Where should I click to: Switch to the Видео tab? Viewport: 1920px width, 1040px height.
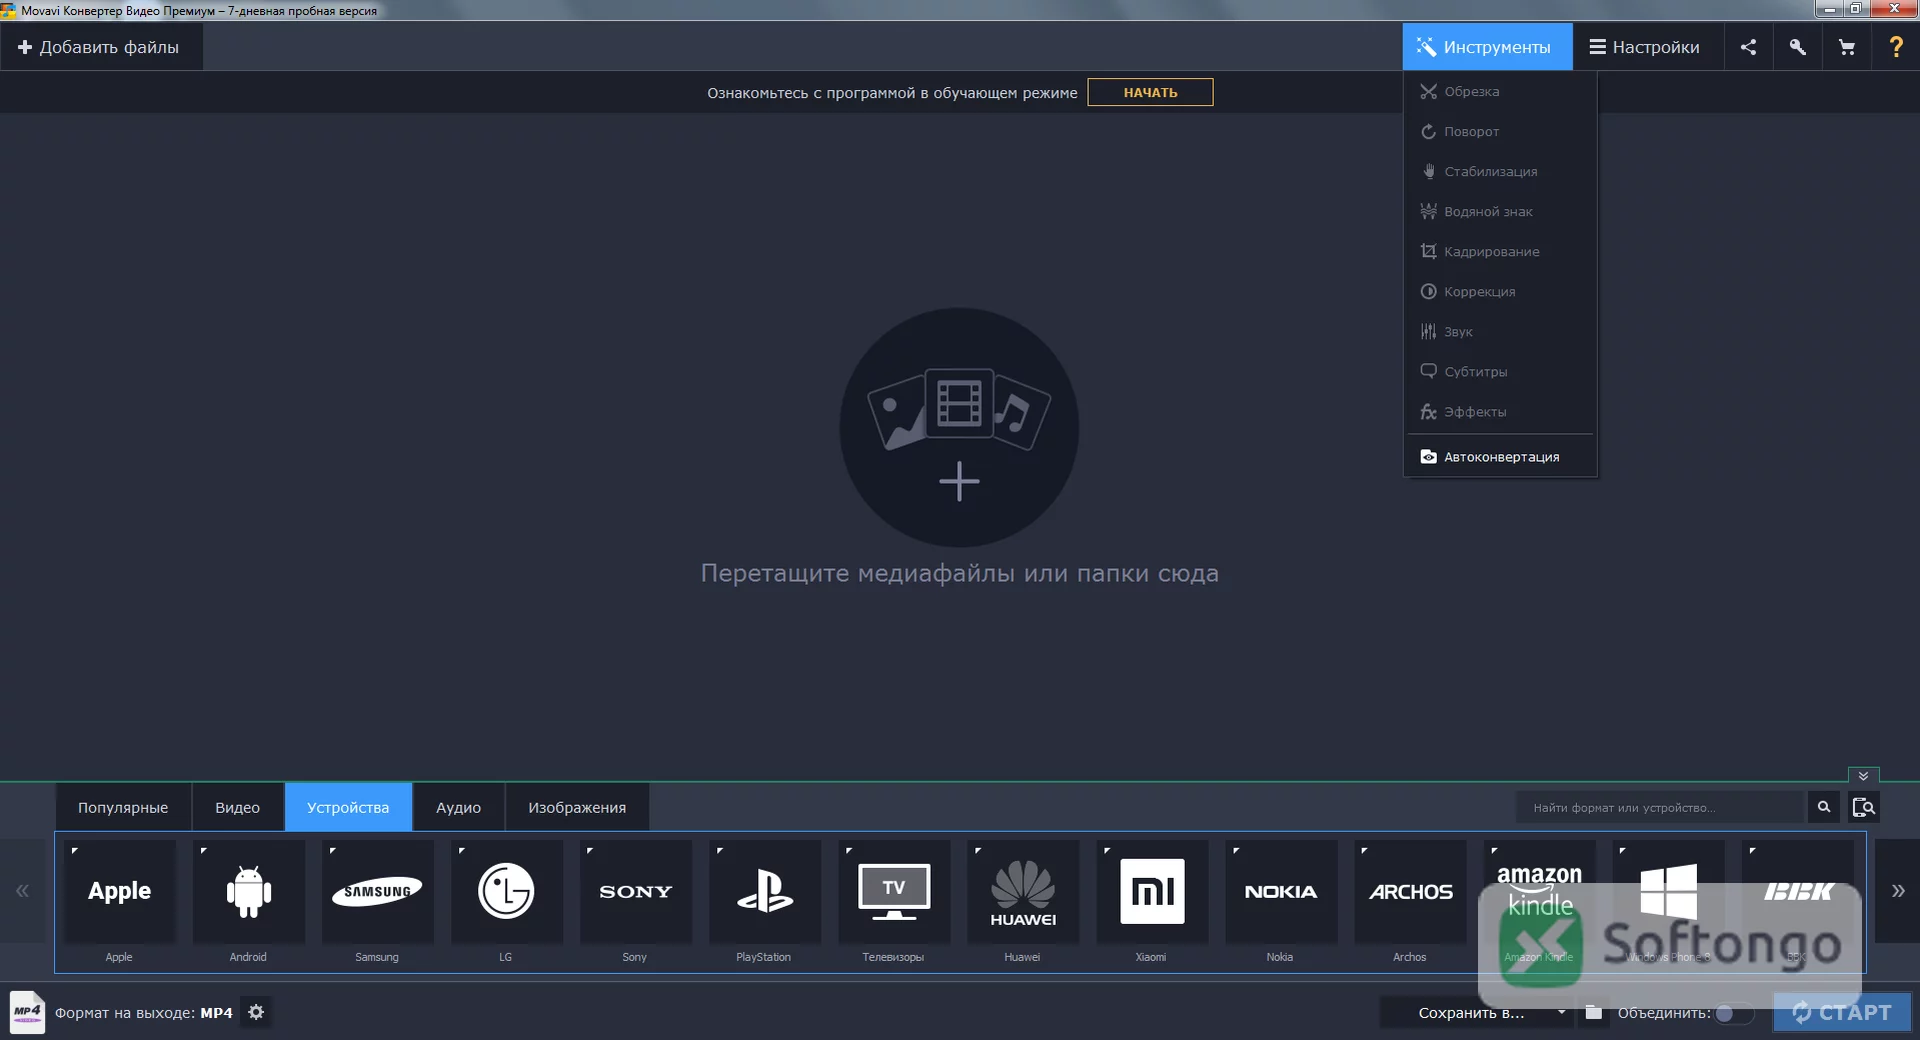coord(237,807)
